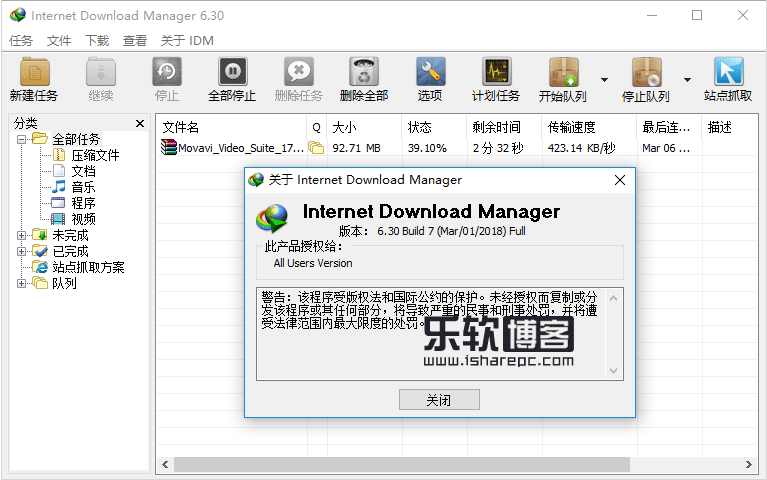The width and height of the screenshot is (767, 480).
Task: Select the 队列 tree item
Action: 64,283
